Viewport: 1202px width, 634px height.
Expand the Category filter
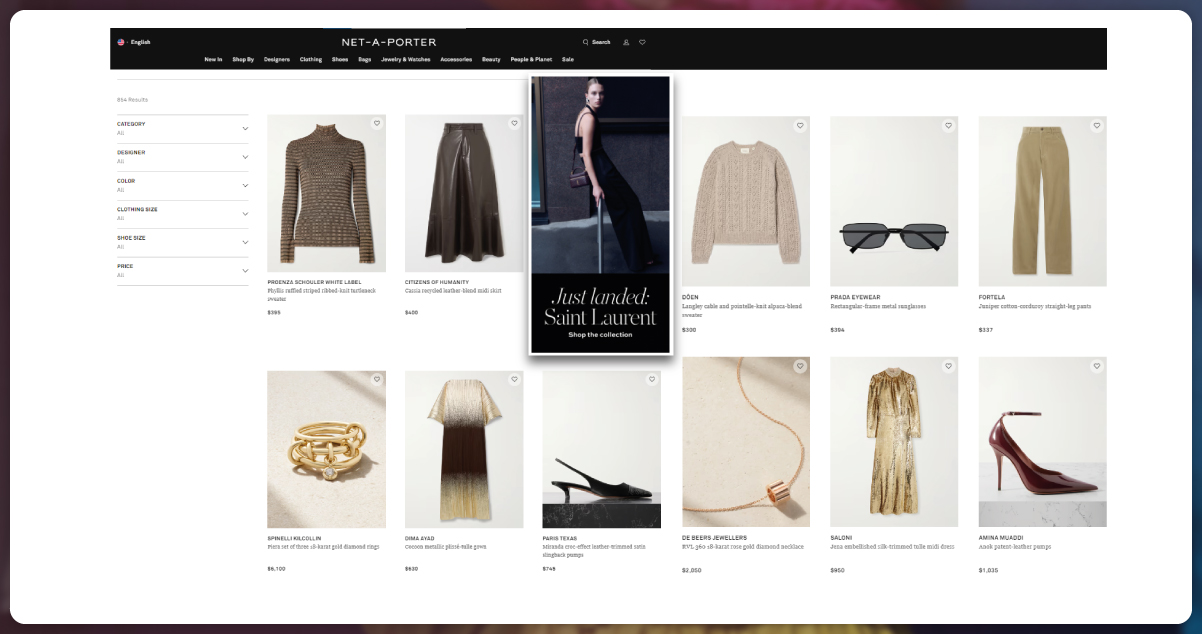182,128
